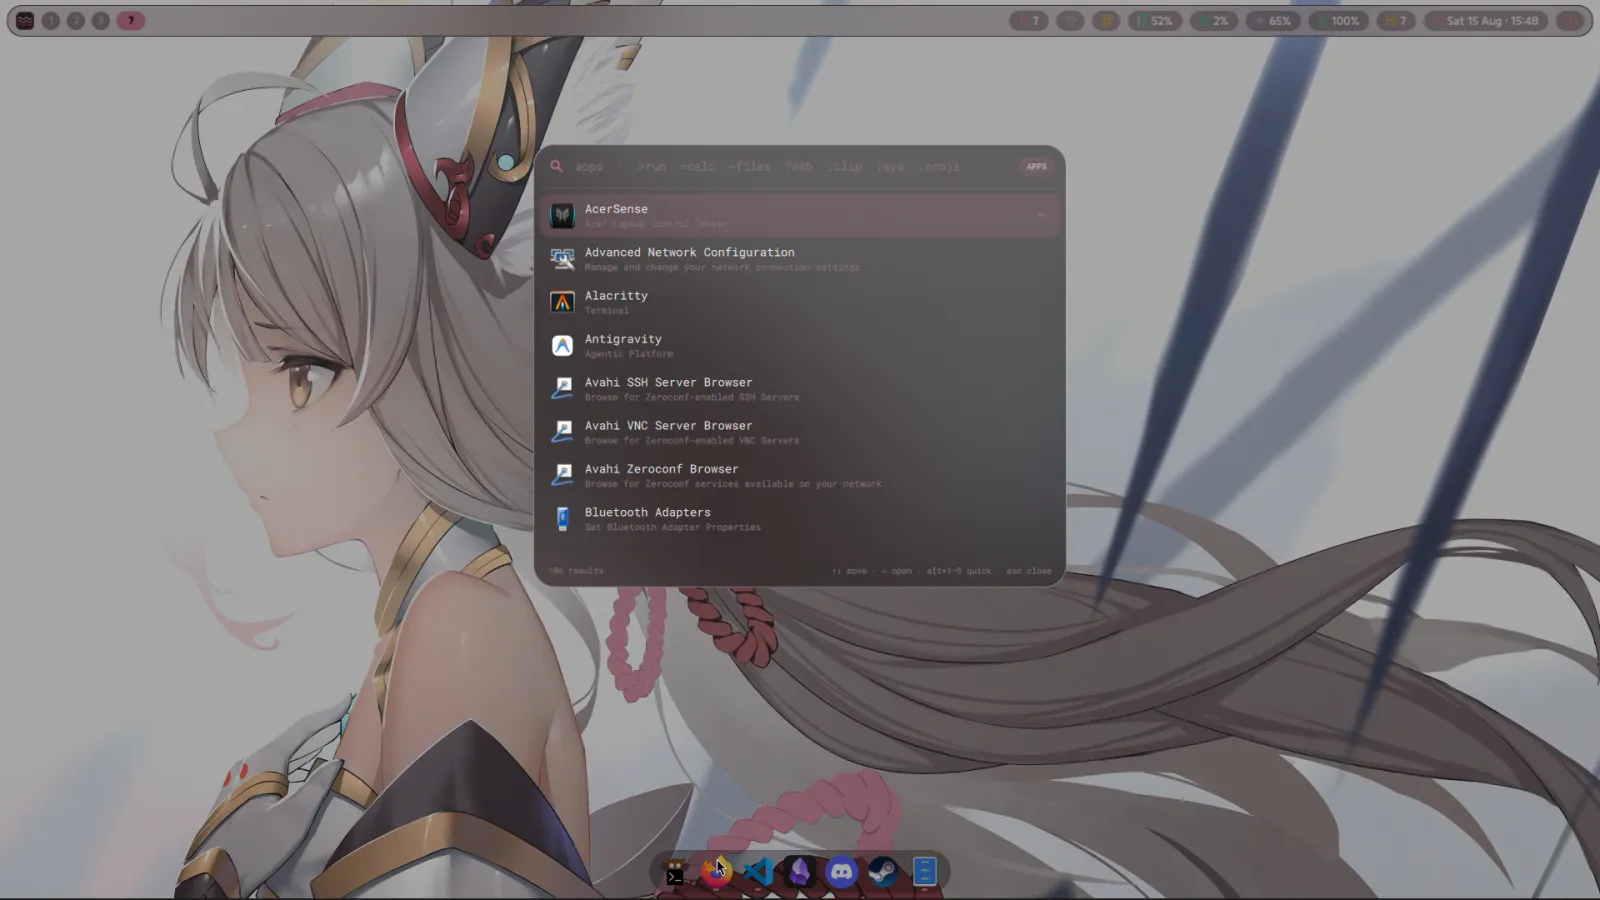This screenshot has width=1600, height=900.
Task: Select the :sys mode hint
Action: [891, 166]
